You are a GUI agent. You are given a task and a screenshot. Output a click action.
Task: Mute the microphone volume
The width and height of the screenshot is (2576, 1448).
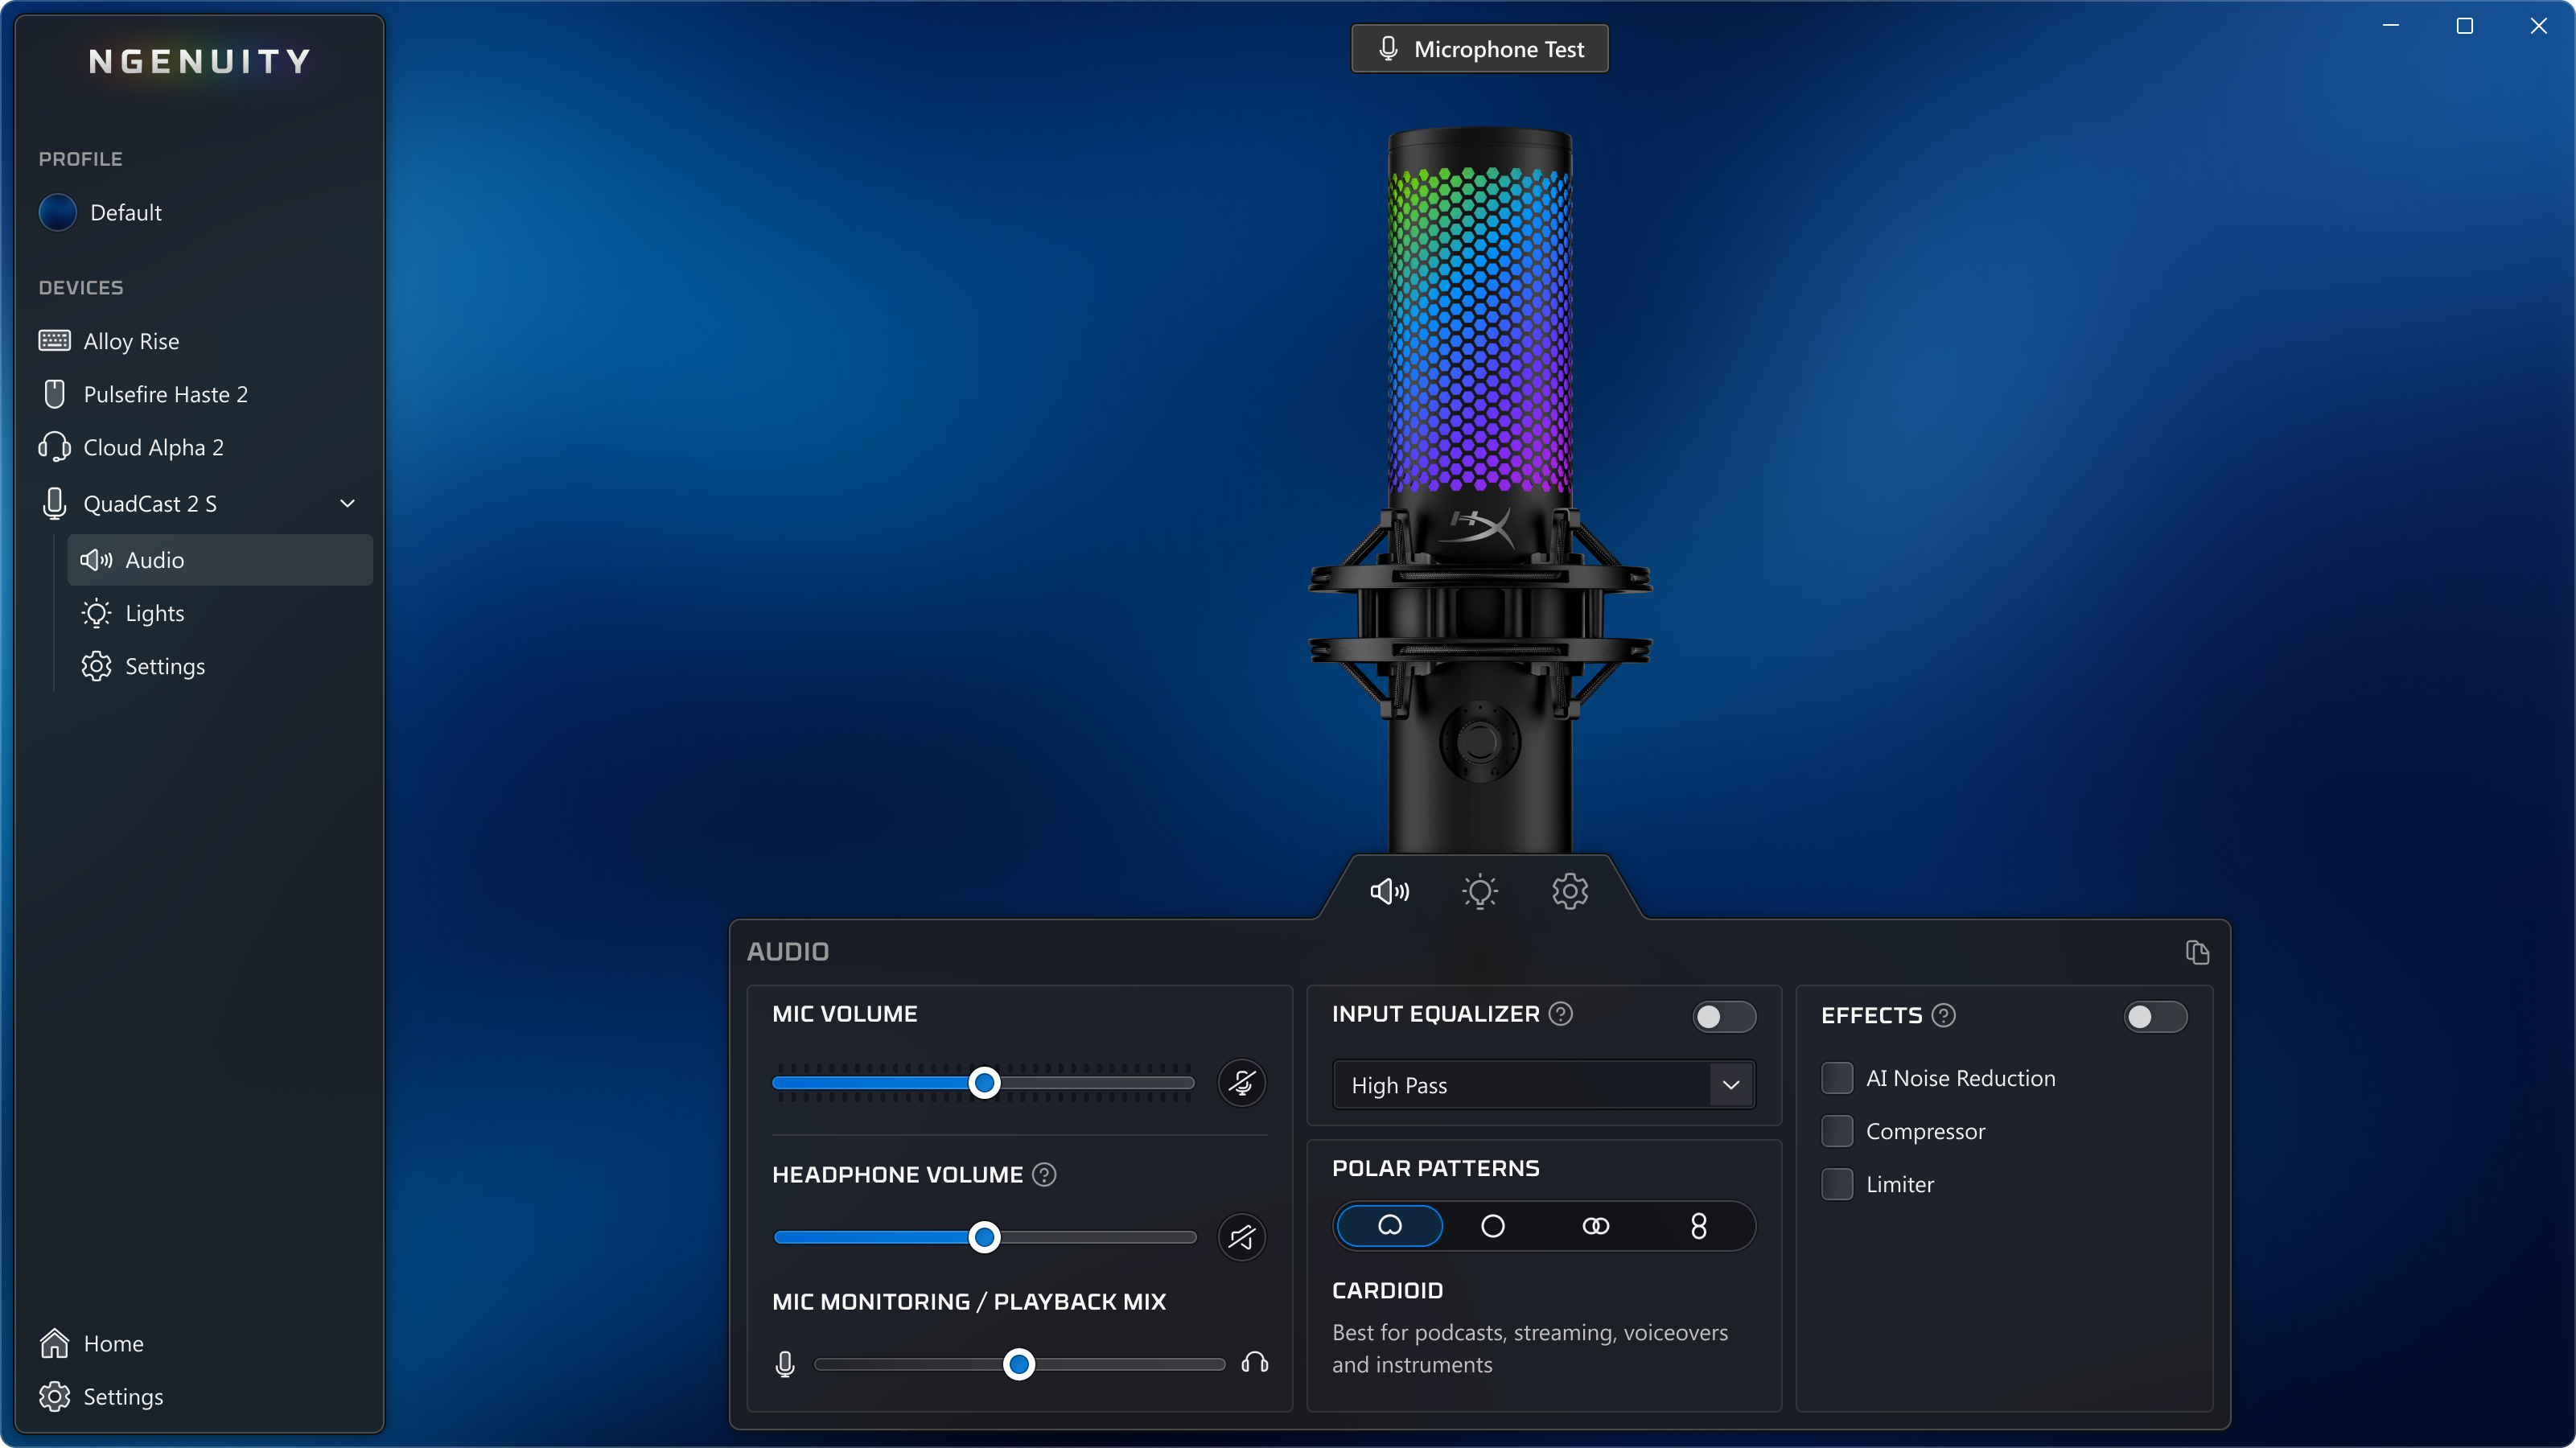pyautogui.click(x=1242, y=1082)
